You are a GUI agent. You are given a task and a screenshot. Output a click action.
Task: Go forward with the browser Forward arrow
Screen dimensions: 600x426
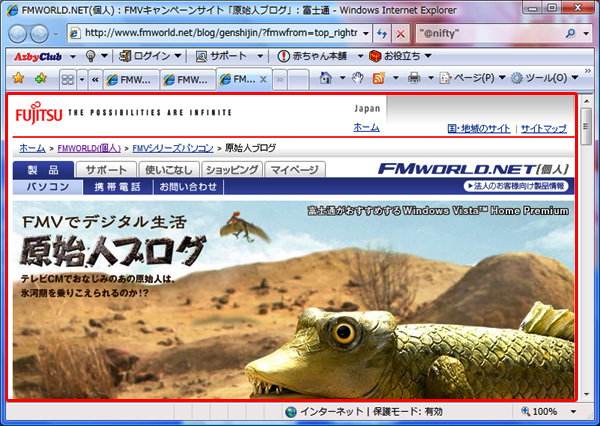click(39, 34)
